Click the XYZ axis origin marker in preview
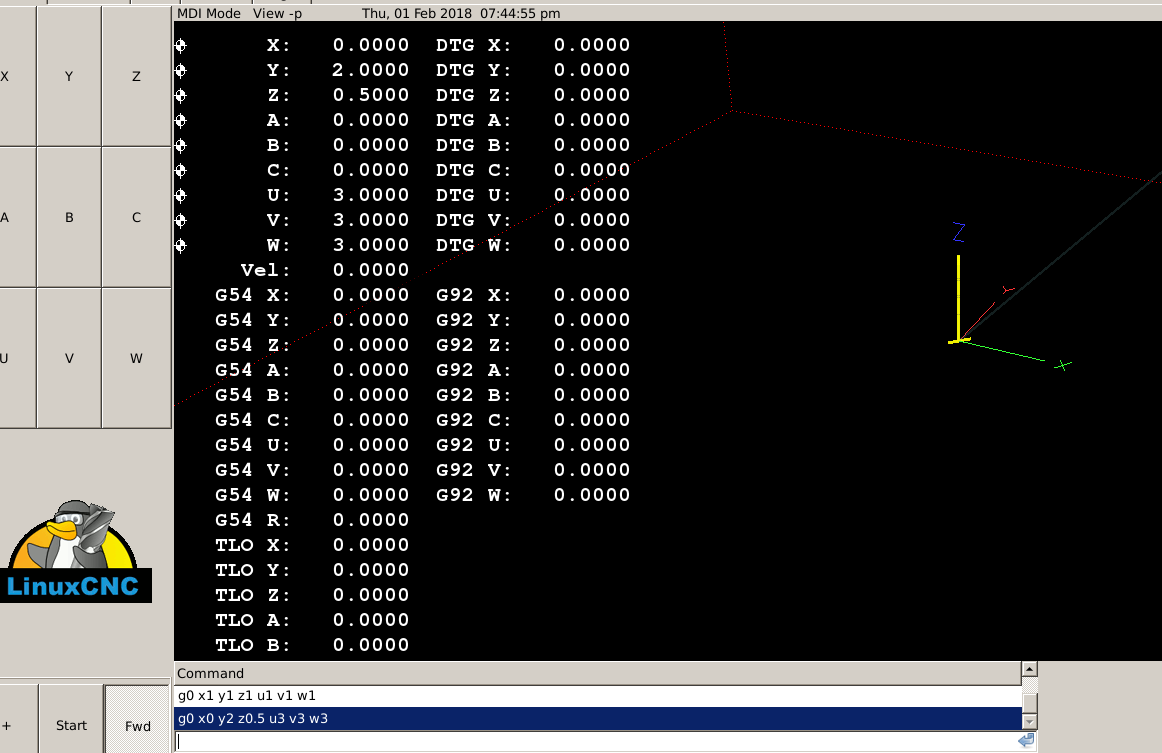This screenshot has width=1162, height=753. (x=959, y=341)
